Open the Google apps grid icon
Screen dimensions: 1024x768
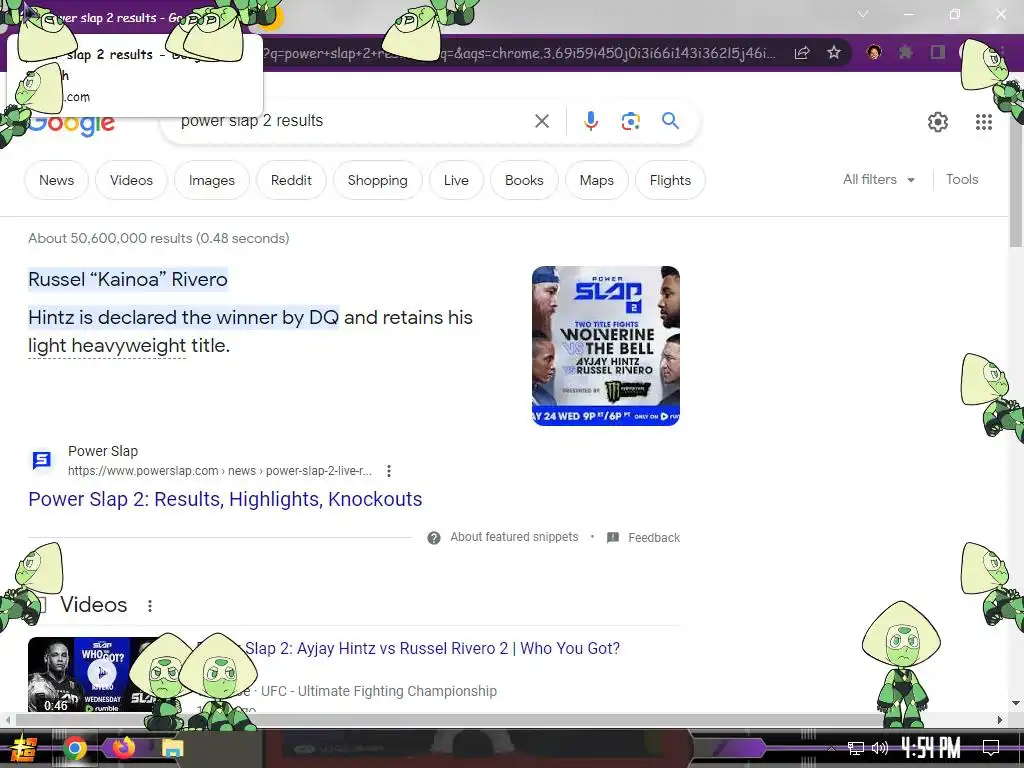984,121
